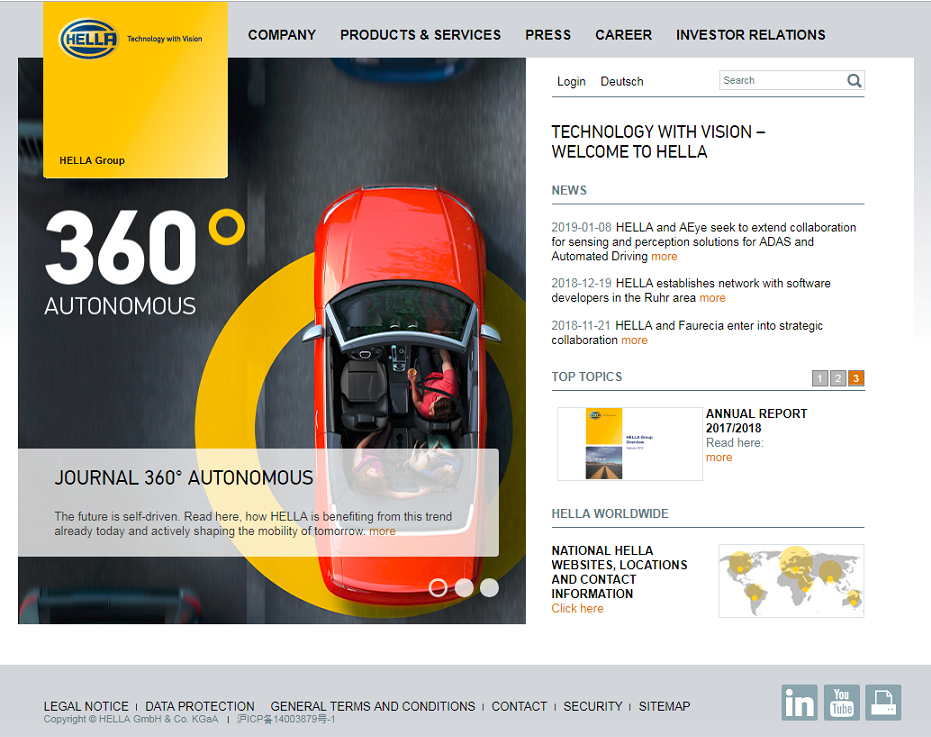Click the ICP registration number link

[x=286, y=720]
